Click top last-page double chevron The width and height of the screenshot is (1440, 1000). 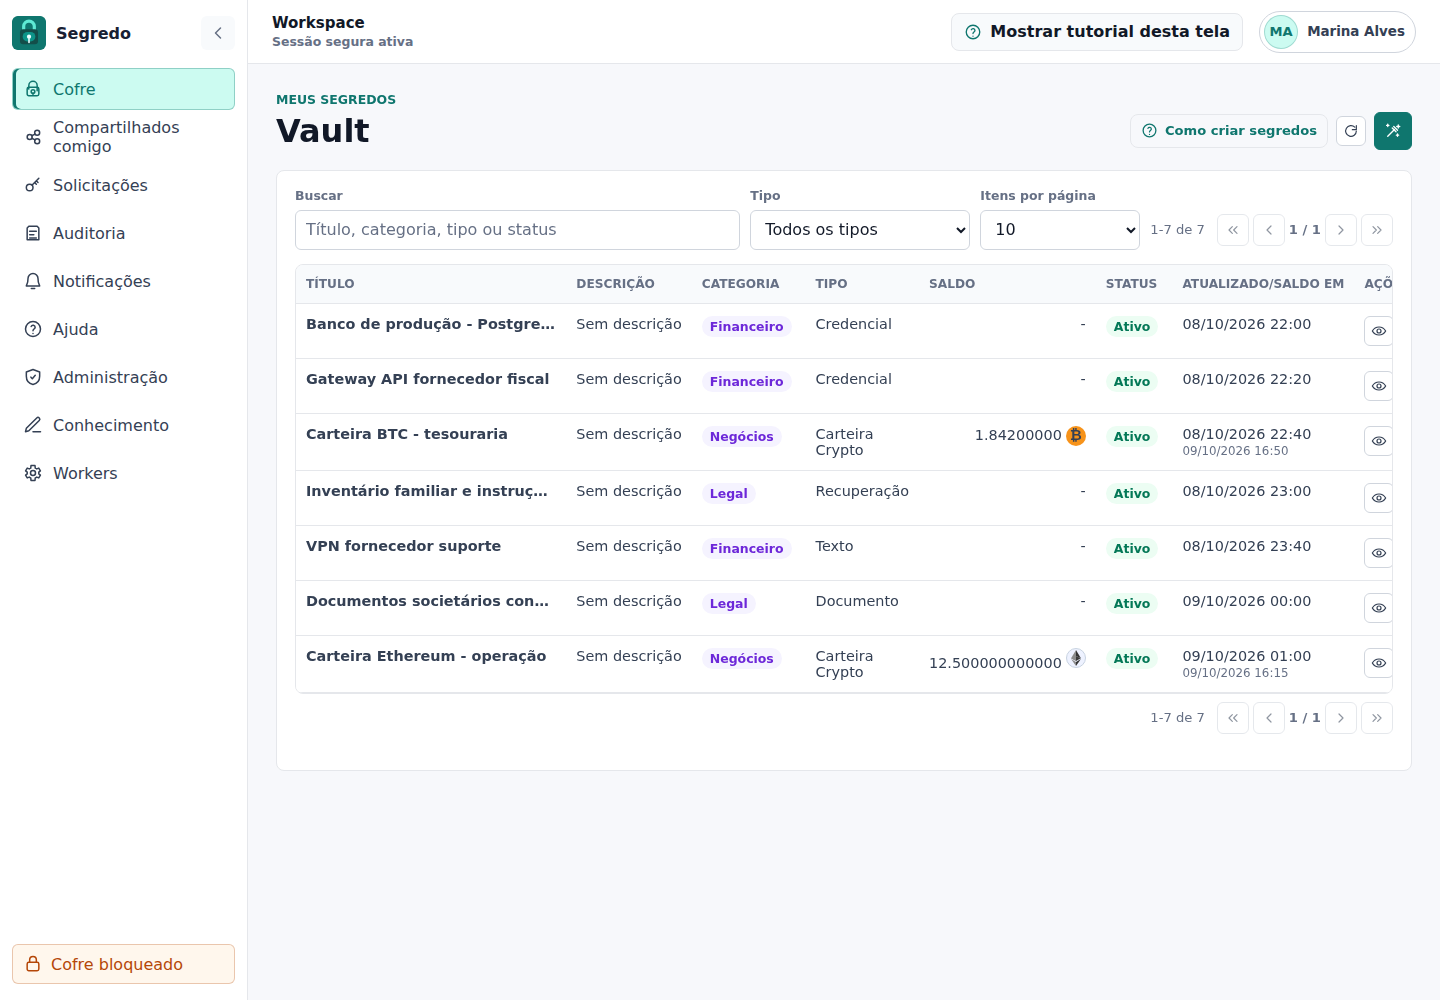tap(1377, 230)
